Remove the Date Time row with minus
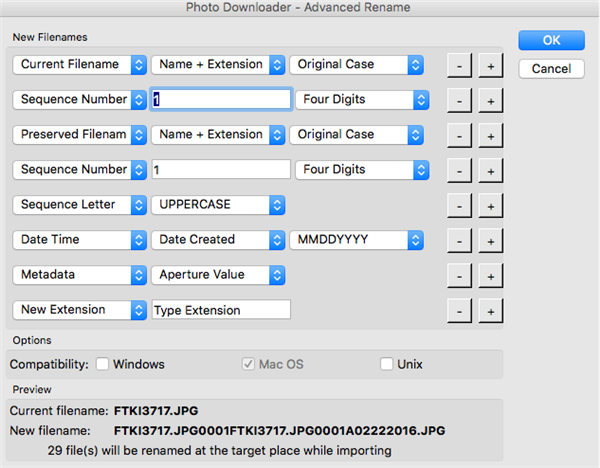600x468 pixels. tap(459, 241)
